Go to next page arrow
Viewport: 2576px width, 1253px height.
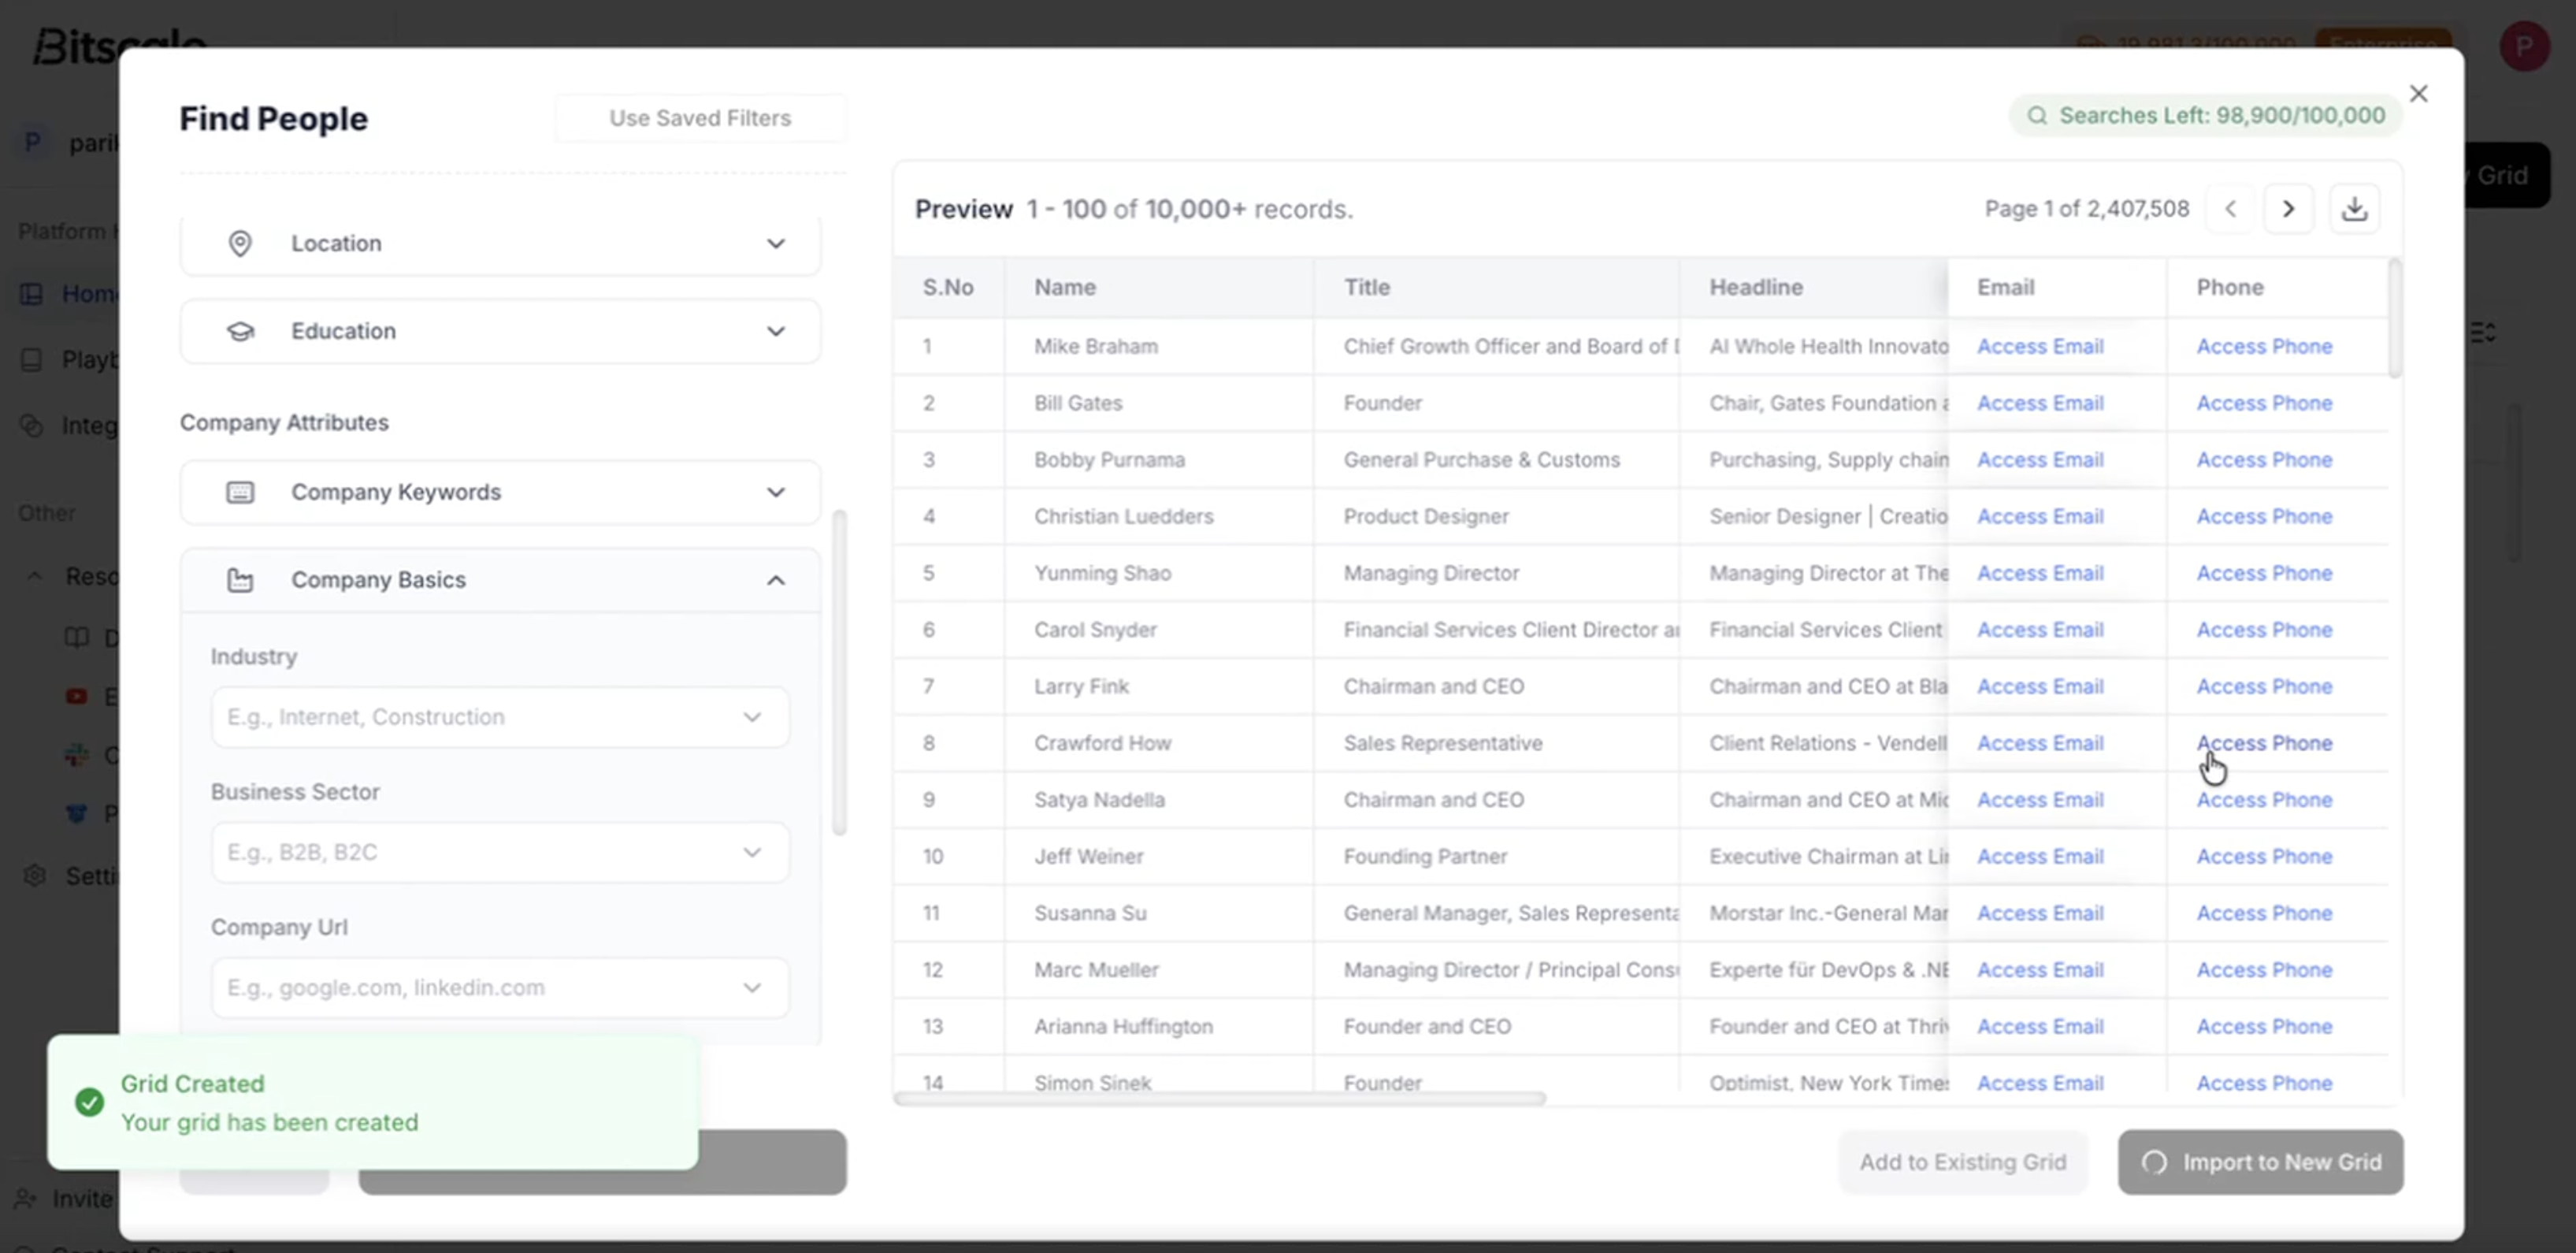pos(2288,209)
